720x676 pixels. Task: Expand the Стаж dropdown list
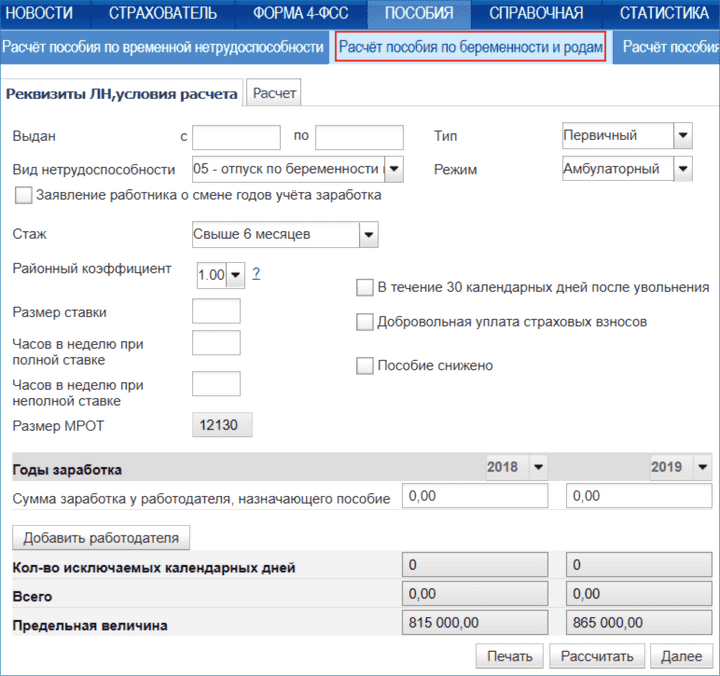368,234
